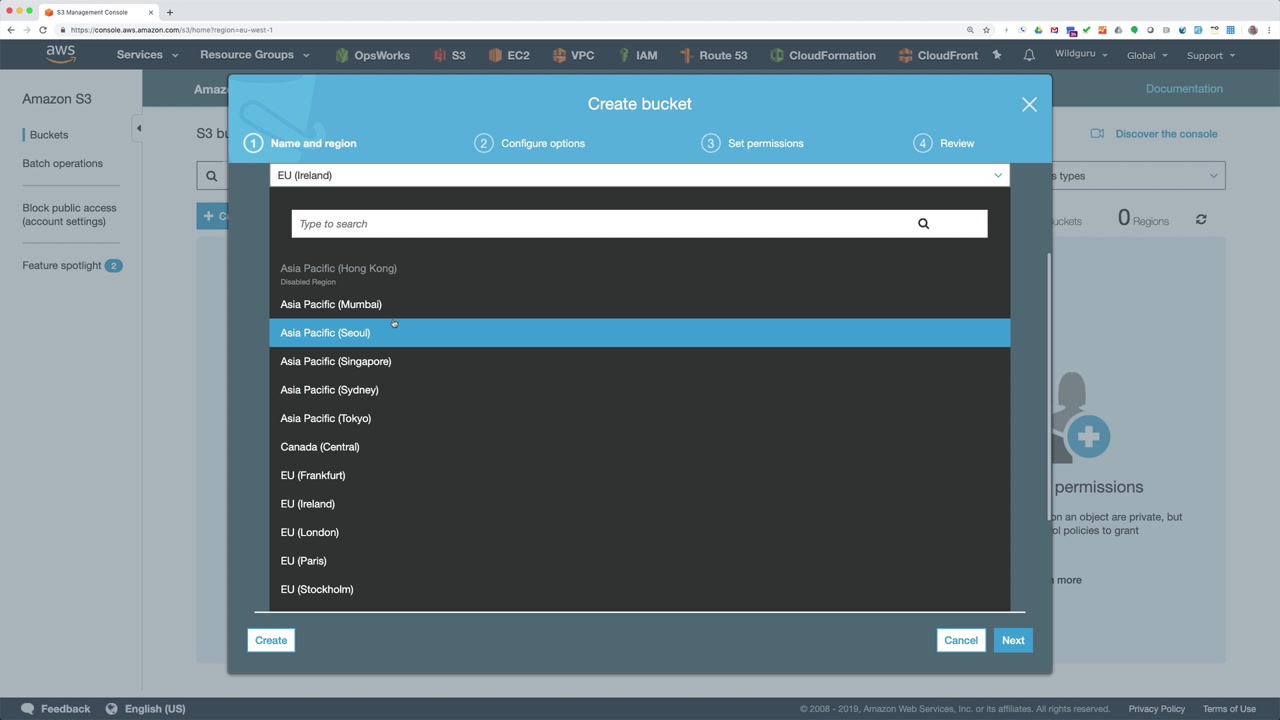Select EU (Ireland) in the region list
The image size is (1280, 720).
[639, 504]
